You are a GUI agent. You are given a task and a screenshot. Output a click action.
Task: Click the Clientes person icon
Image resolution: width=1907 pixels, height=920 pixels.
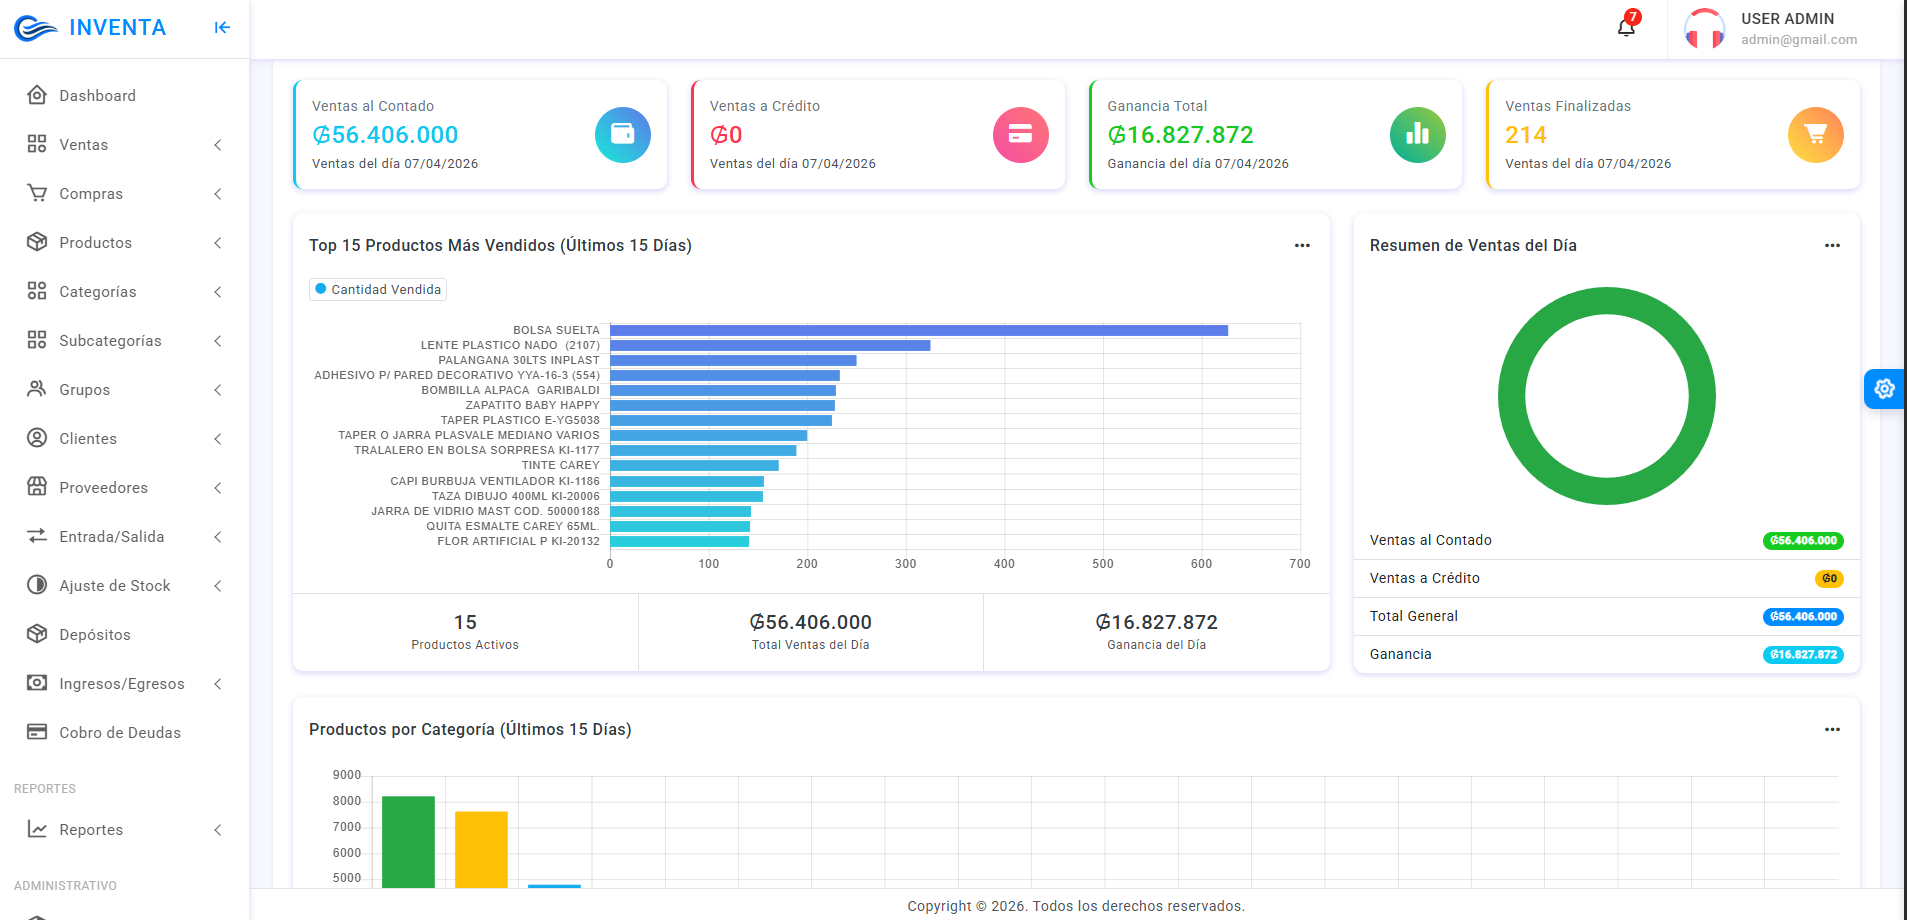(37, 438)
